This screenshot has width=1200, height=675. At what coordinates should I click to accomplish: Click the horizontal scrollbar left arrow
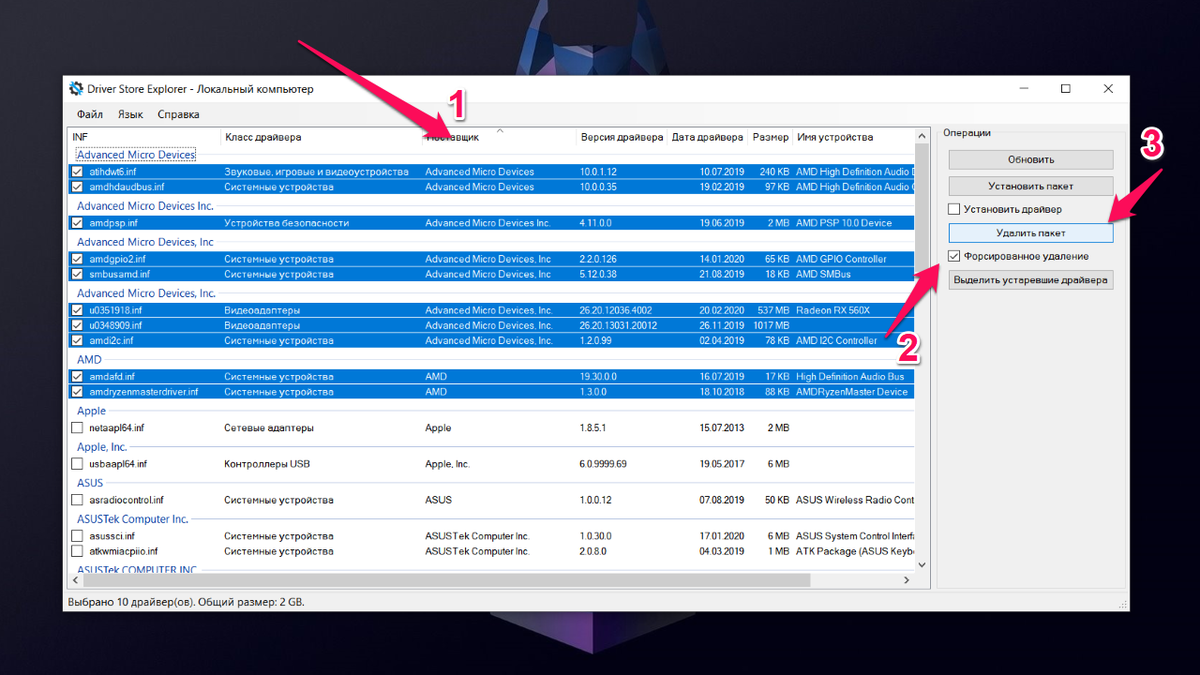point(75,580)
